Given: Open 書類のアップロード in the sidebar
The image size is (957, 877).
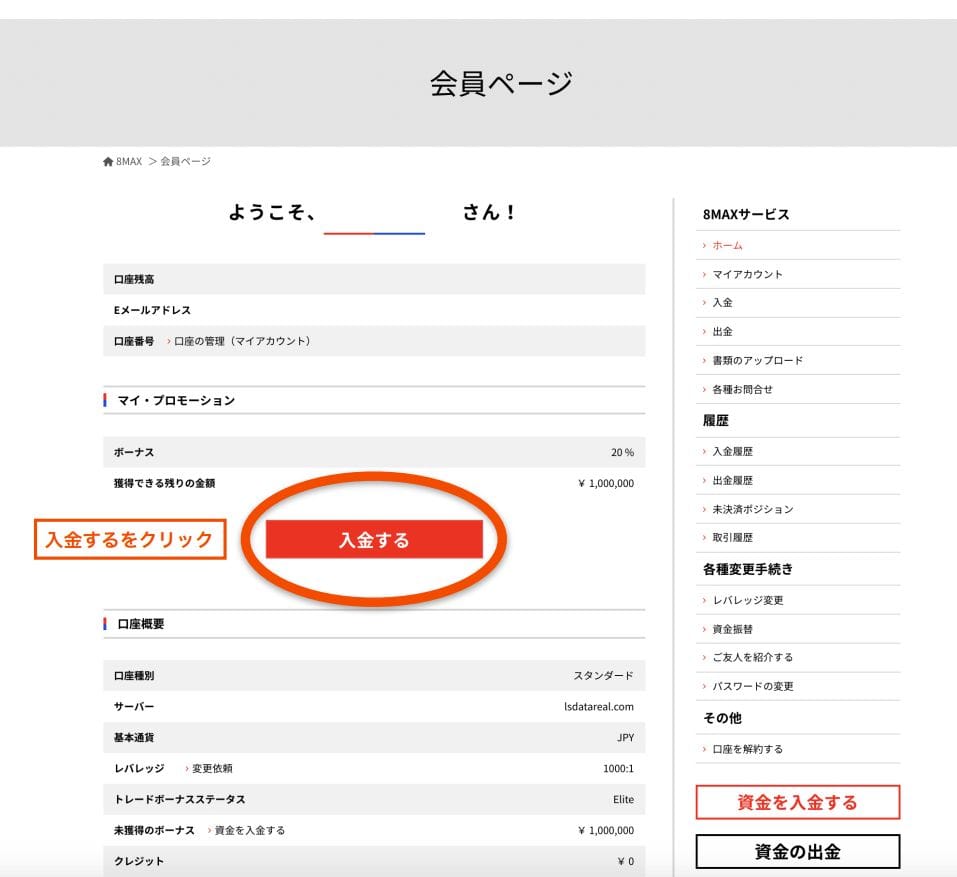Looking at the screenshot, I should [757, 360].
